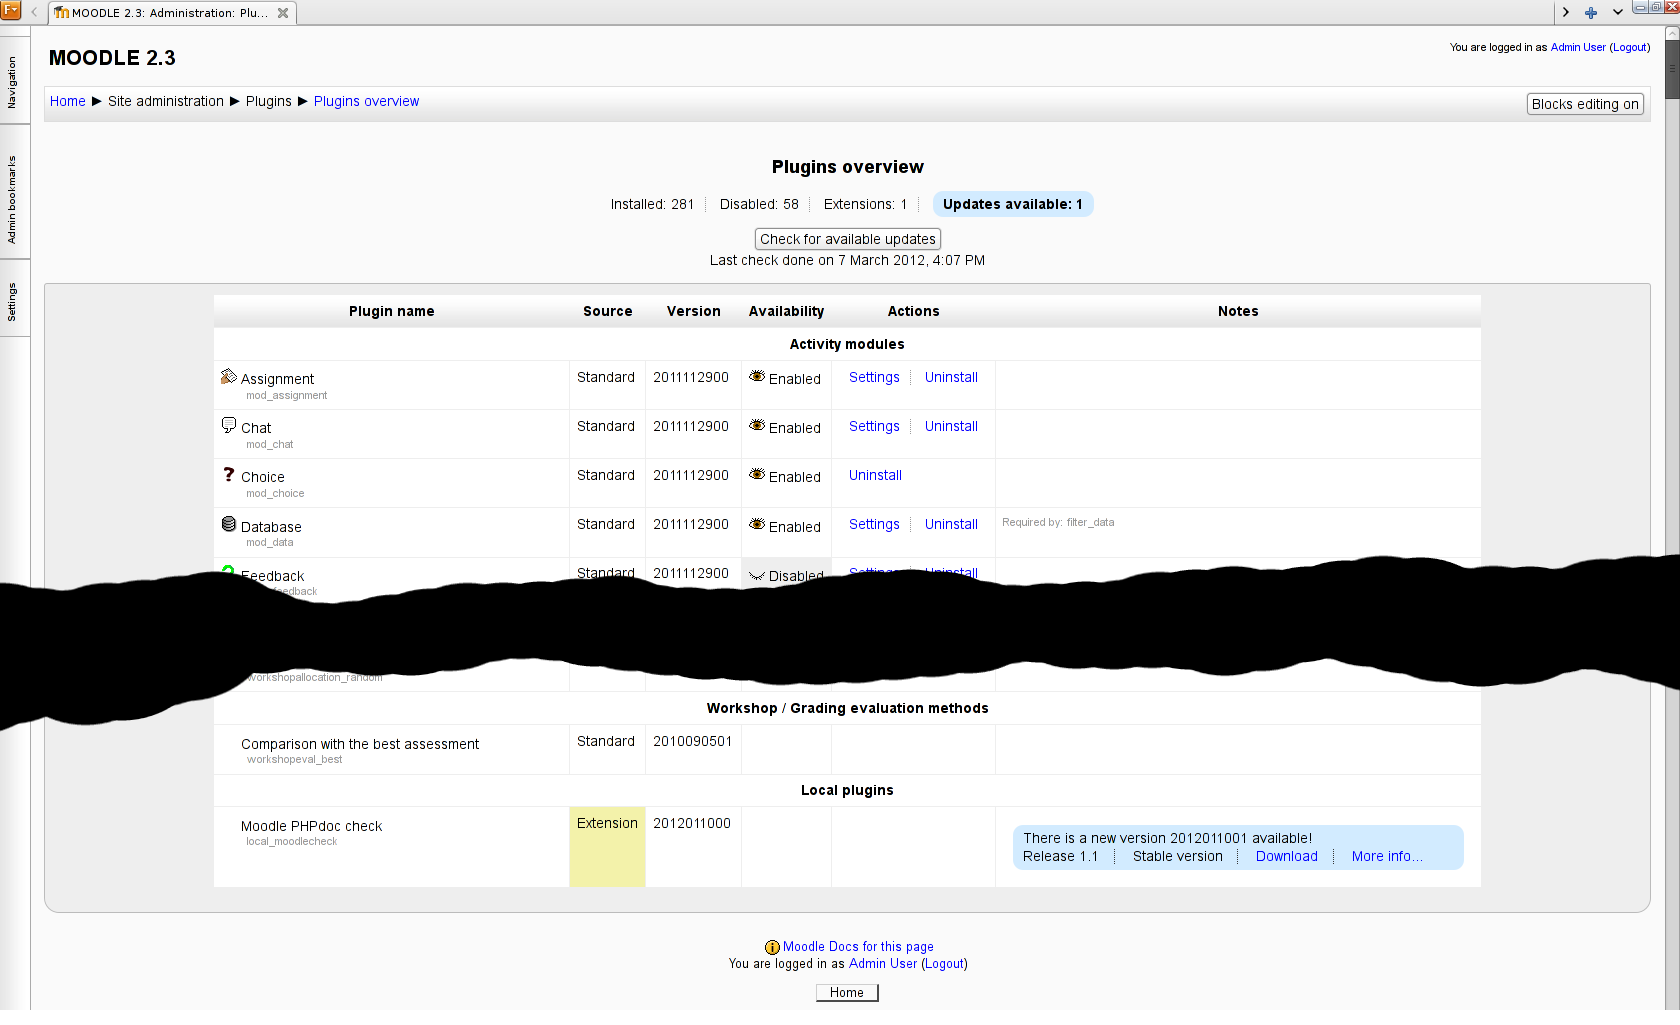Click the 'Extensions: 1' summary text
The image size is (1680, 1025).
click(865, 204)
